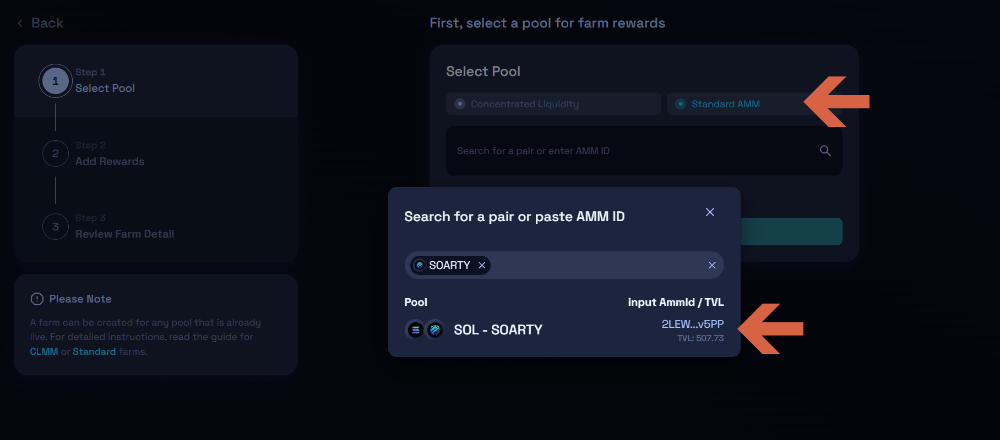The height and width of the screenshot is (440, 1000).
Task: Go back using the Back chevron
Action: pos(21,23)
